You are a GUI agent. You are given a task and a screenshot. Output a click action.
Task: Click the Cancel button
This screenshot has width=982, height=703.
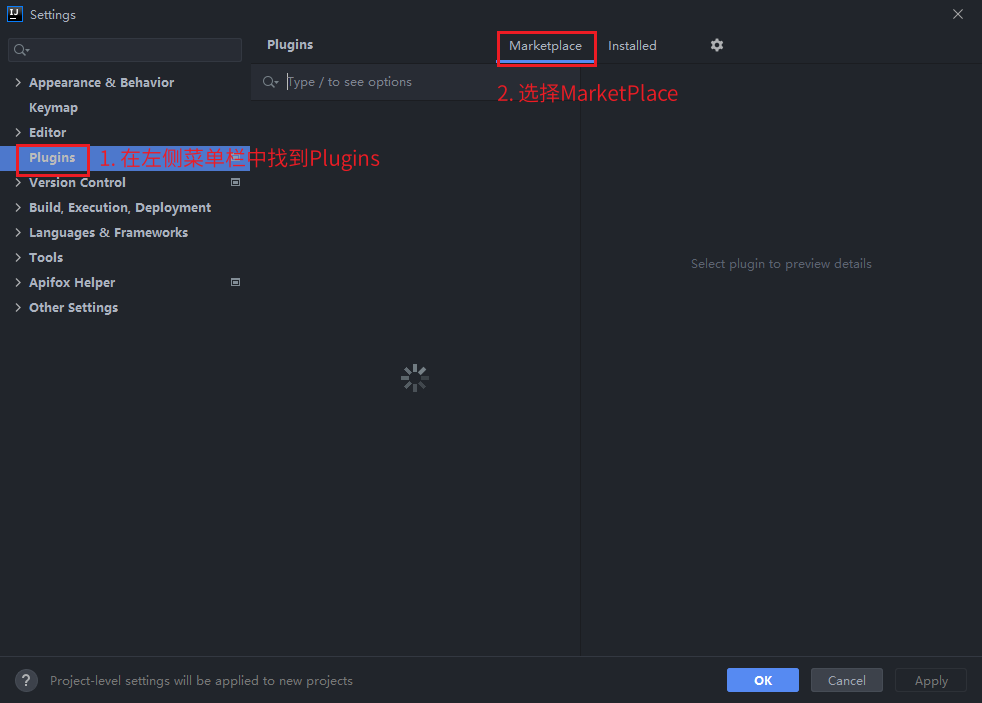tap(846, 680)
